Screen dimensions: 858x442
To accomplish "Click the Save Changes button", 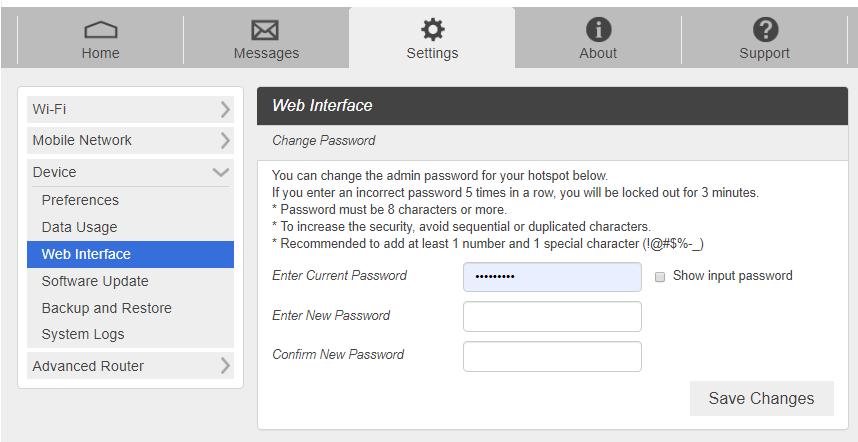I will click(x=761, y=398).
